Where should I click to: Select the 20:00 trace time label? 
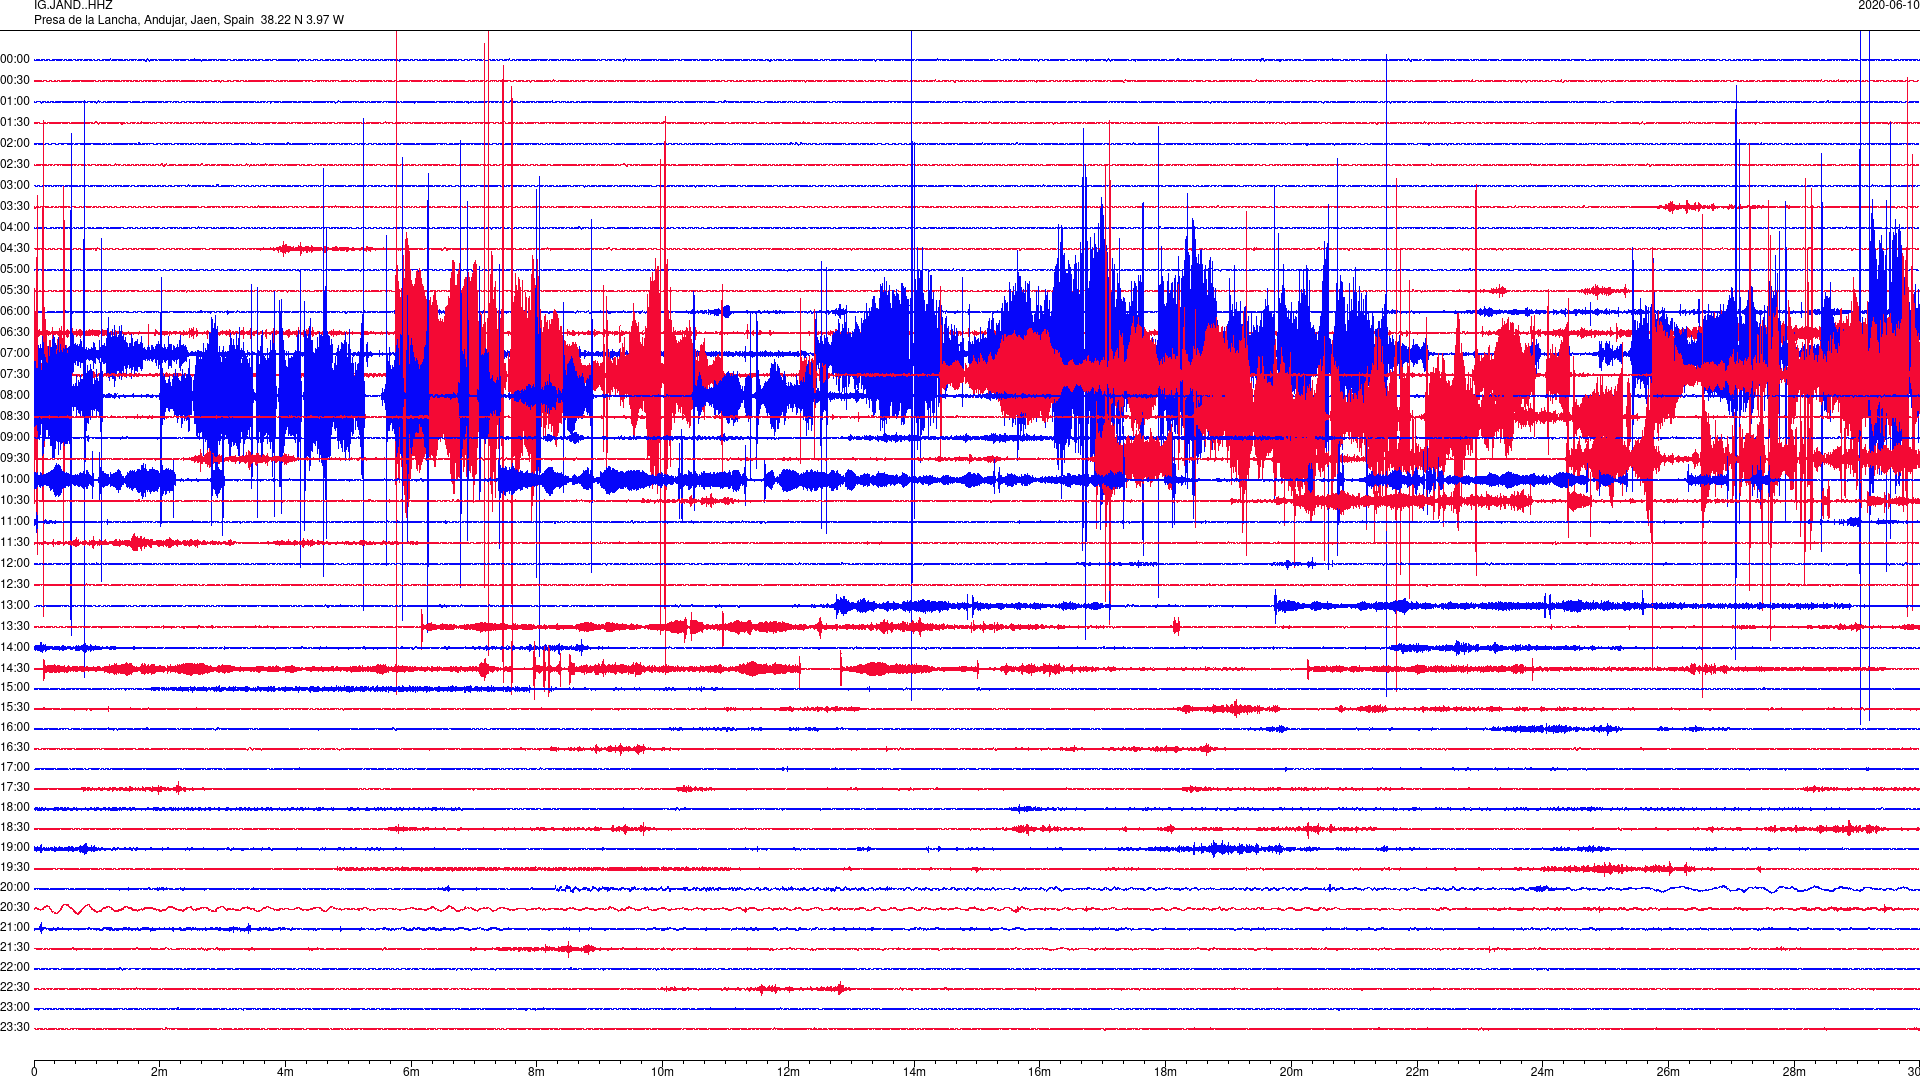point(15,888)
